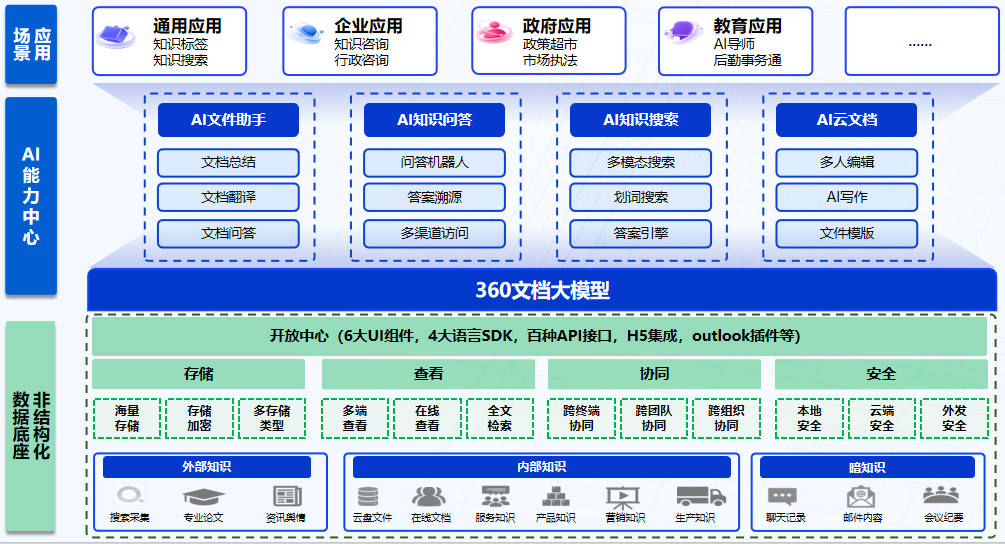Click the 海量存储 dashed box
This screenshot has height=544, width=1005.
127,418
